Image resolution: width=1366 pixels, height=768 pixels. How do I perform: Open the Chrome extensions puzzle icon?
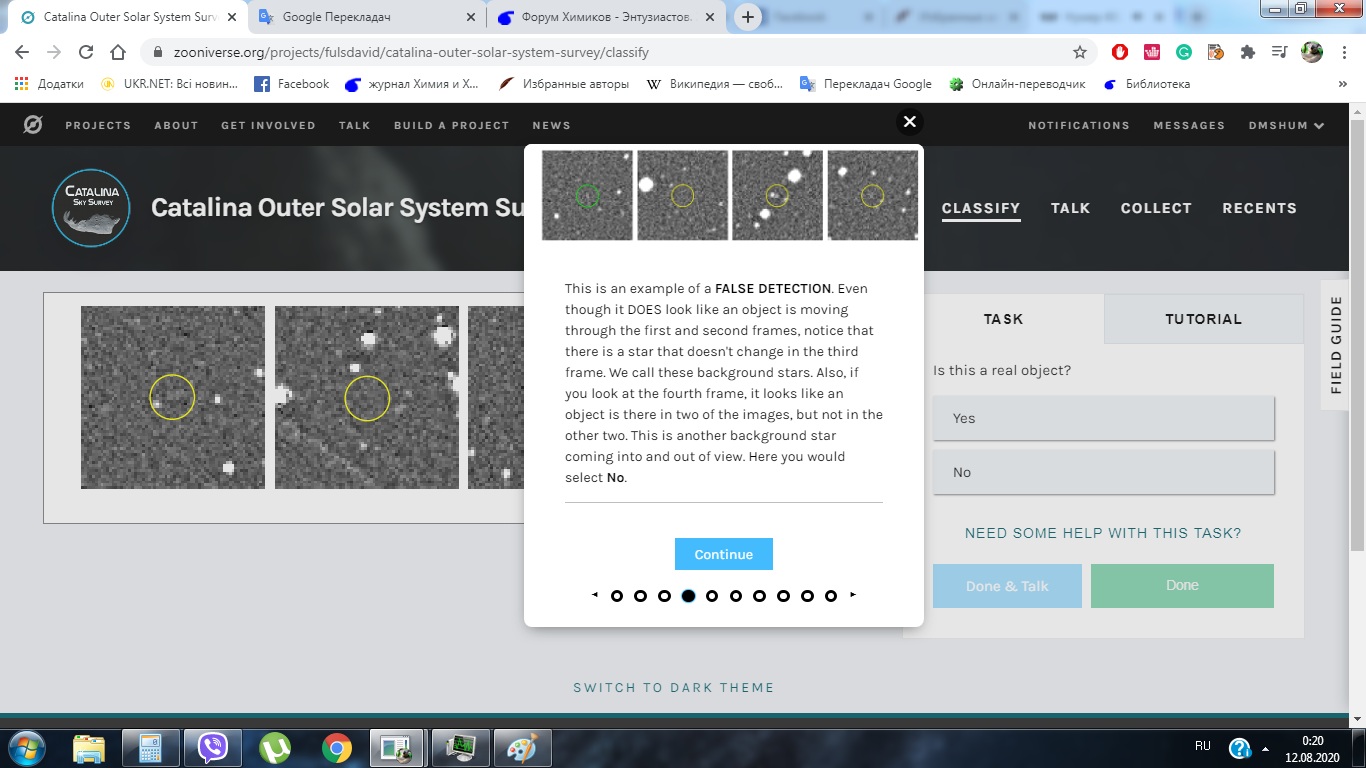coord(1247,52)
